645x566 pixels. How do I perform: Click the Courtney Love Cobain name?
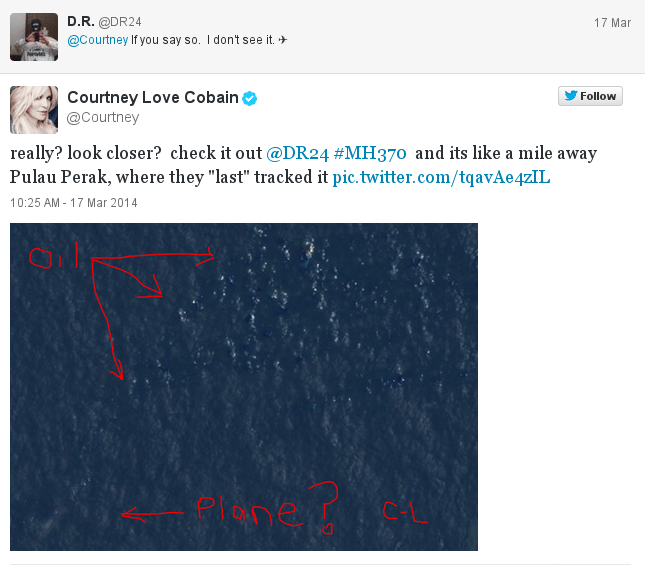[153, 97]
